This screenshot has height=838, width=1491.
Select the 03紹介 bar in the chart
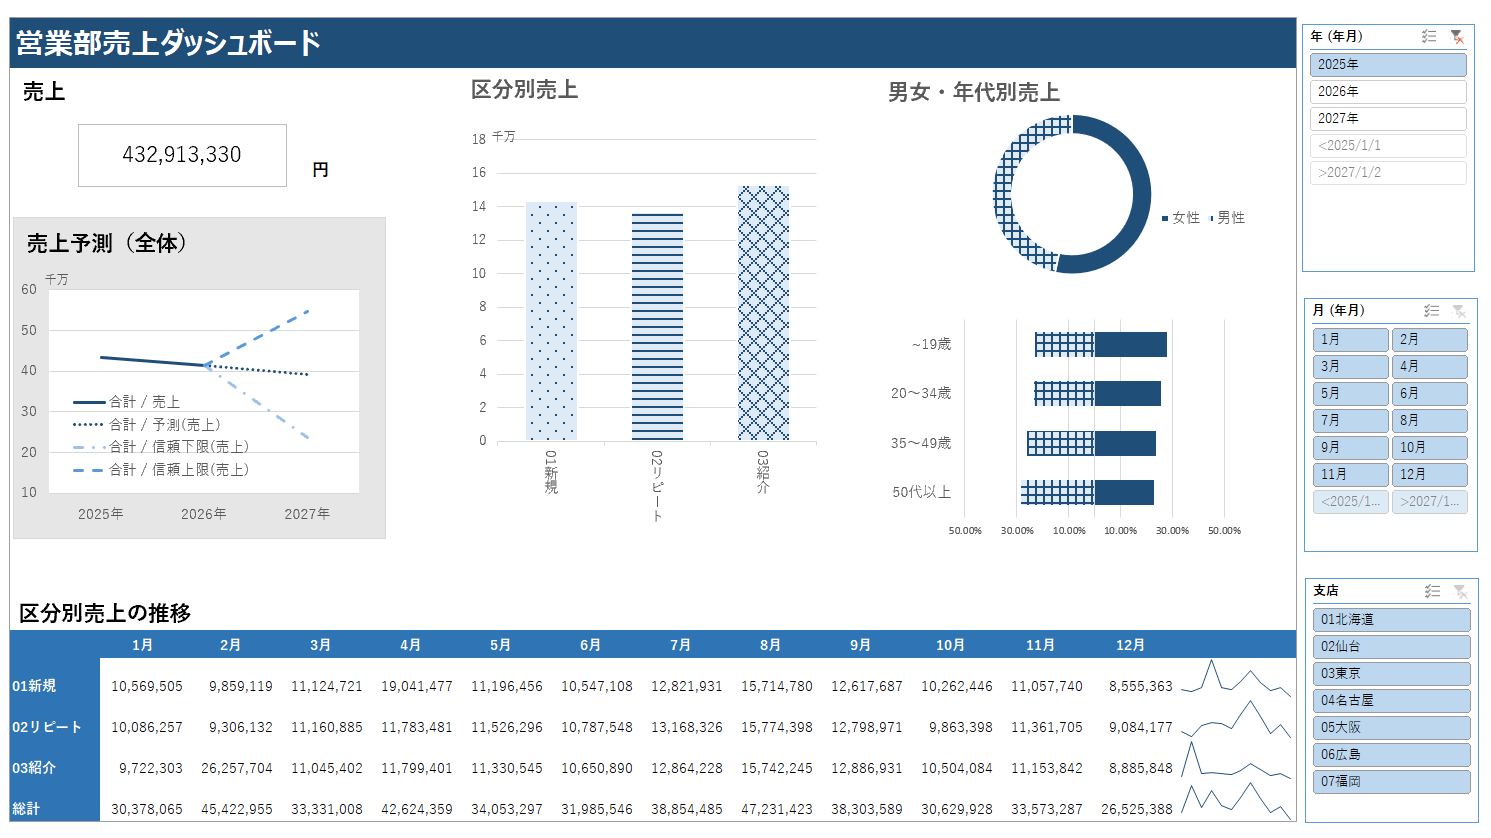pos(763,313)
